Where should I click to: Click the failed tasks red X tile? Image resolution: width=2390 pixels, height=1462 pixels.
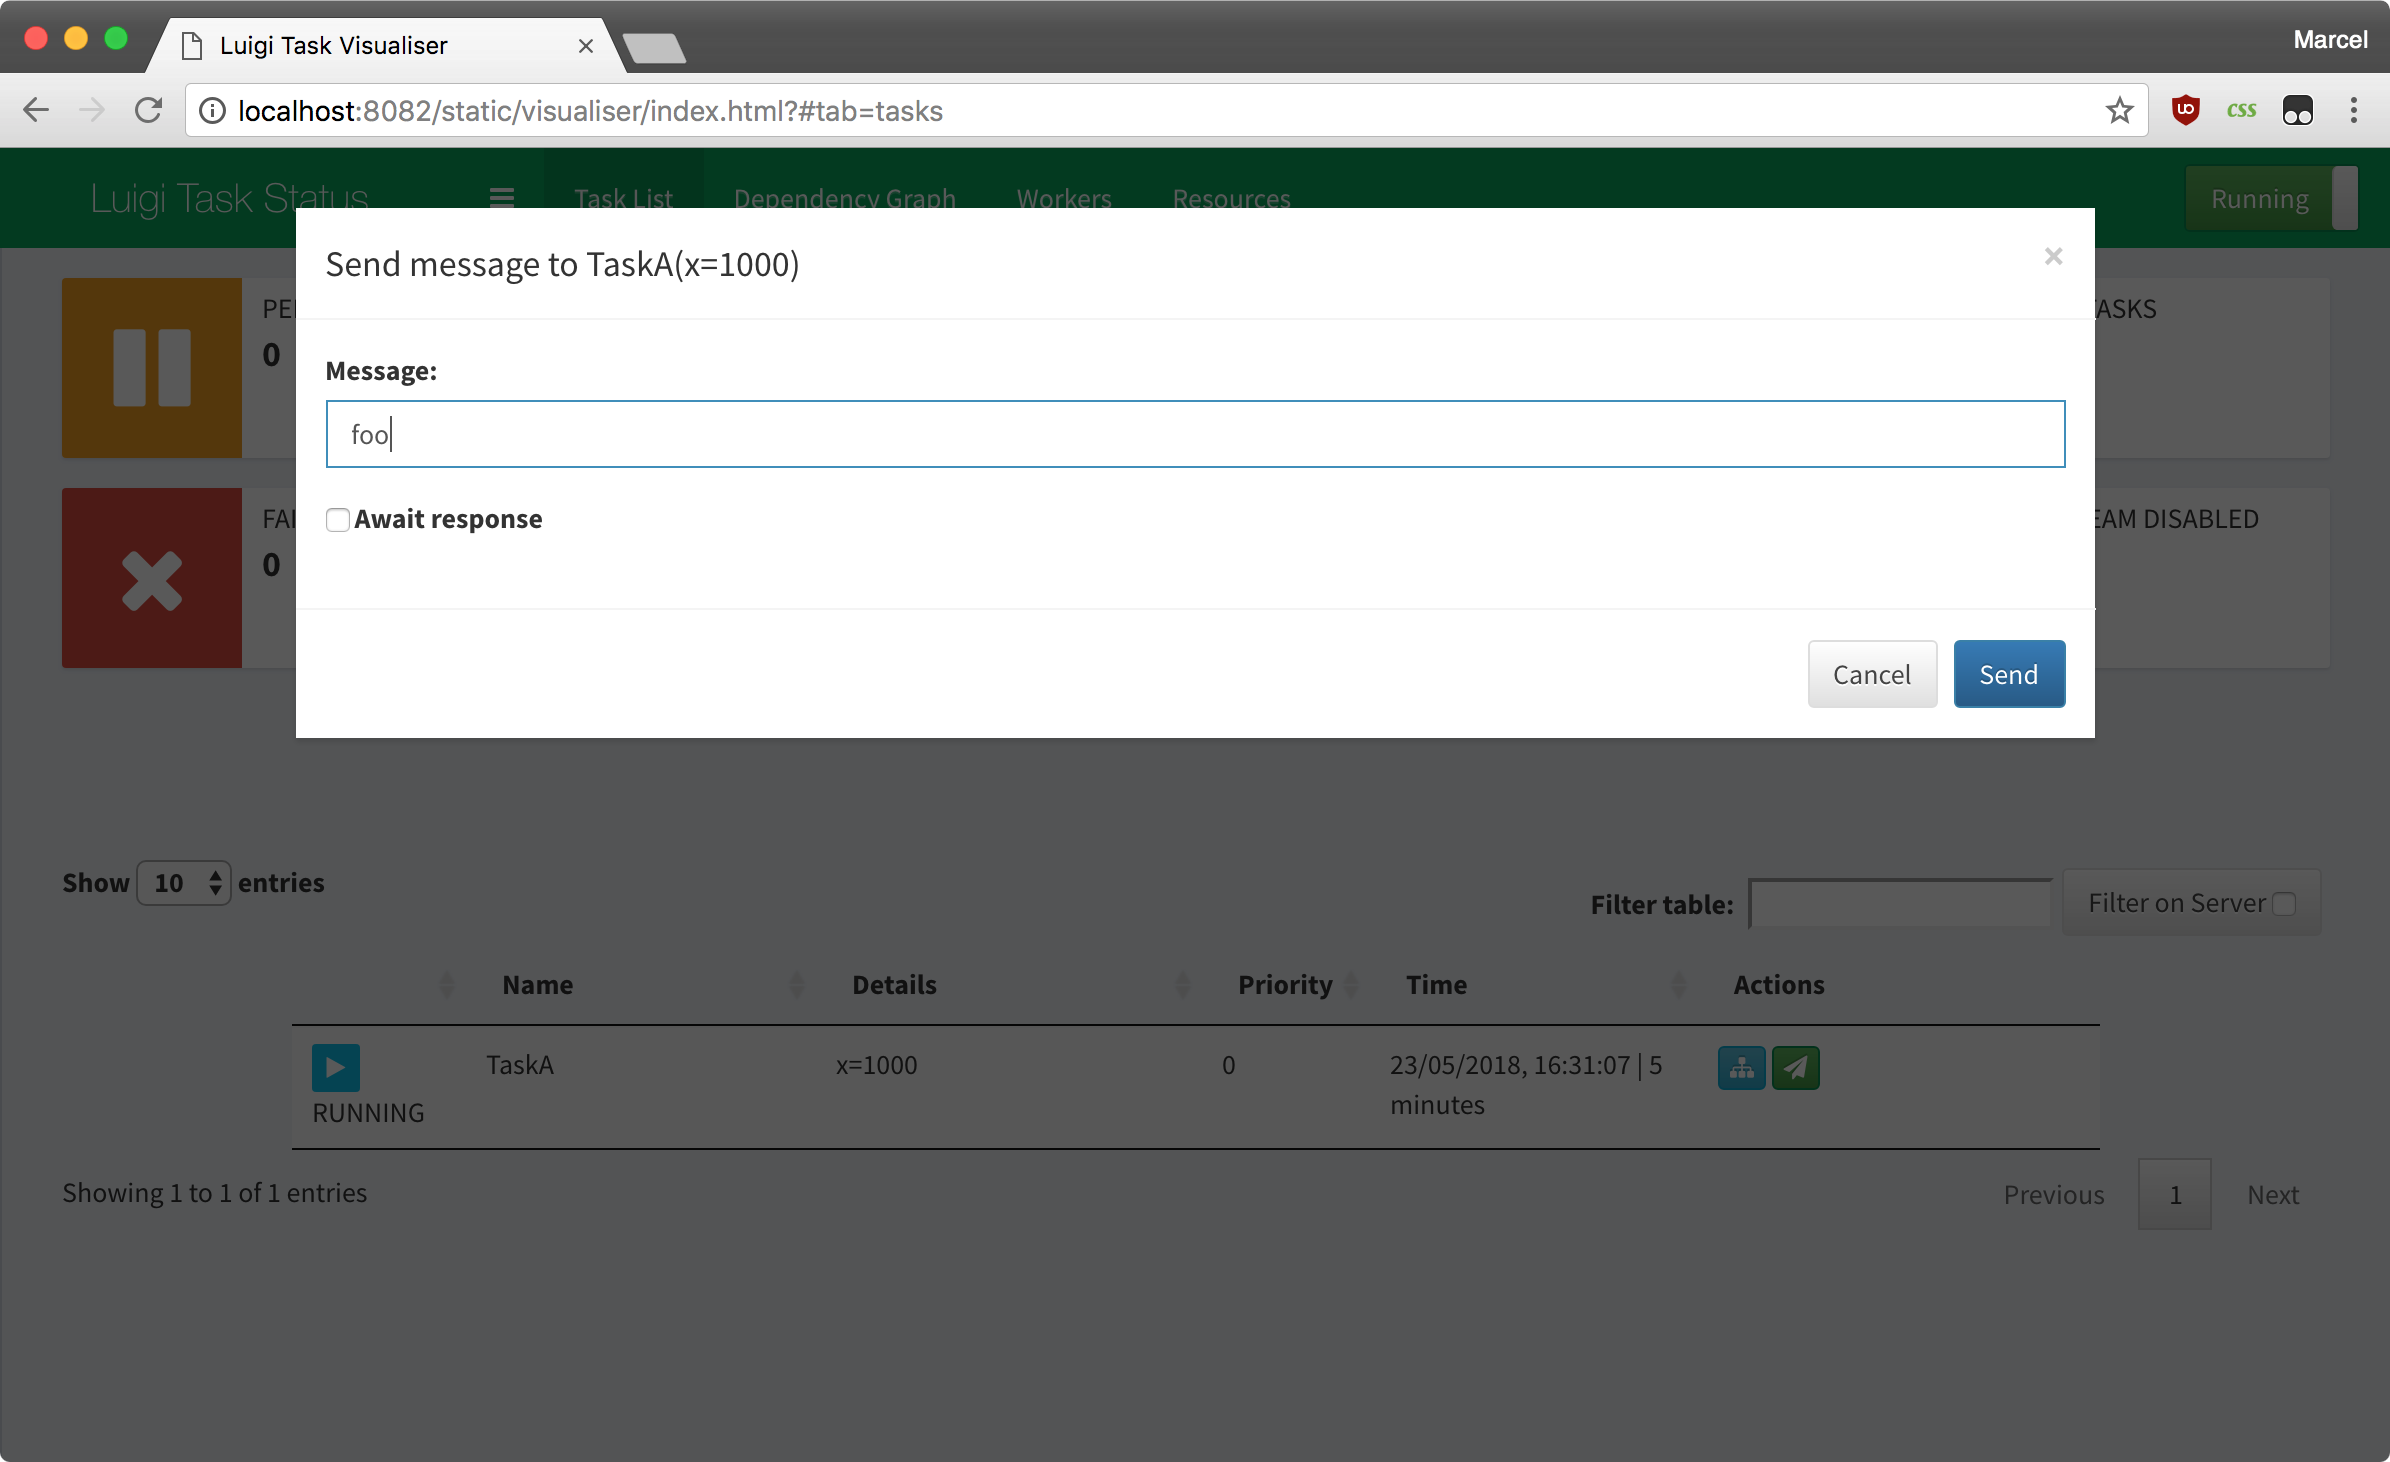click(x=152, y=578)
